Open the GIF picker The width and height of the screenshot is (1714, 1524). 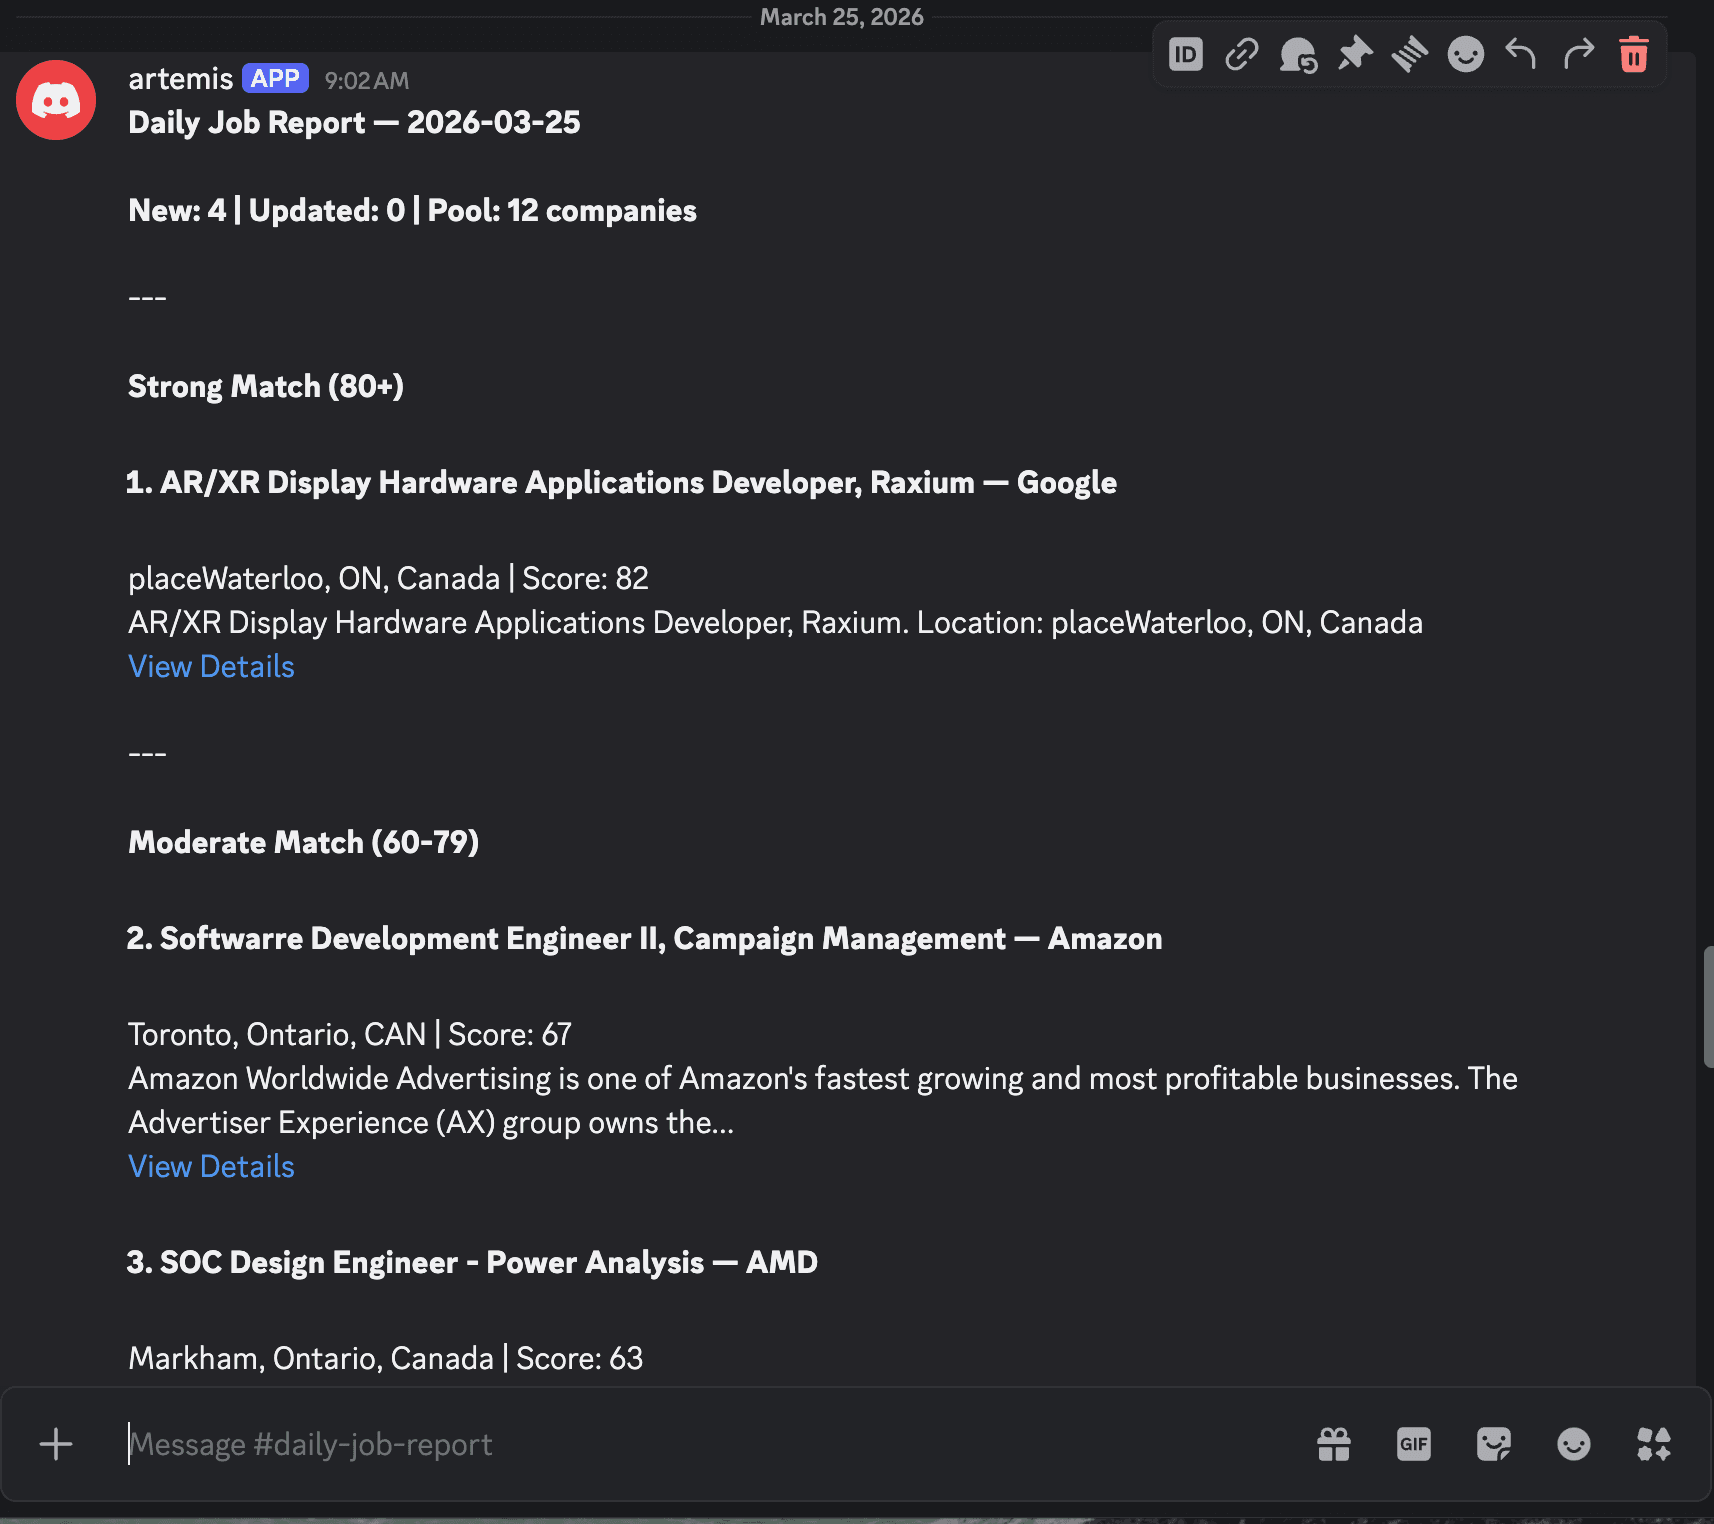click(x=1414, y=1444)
